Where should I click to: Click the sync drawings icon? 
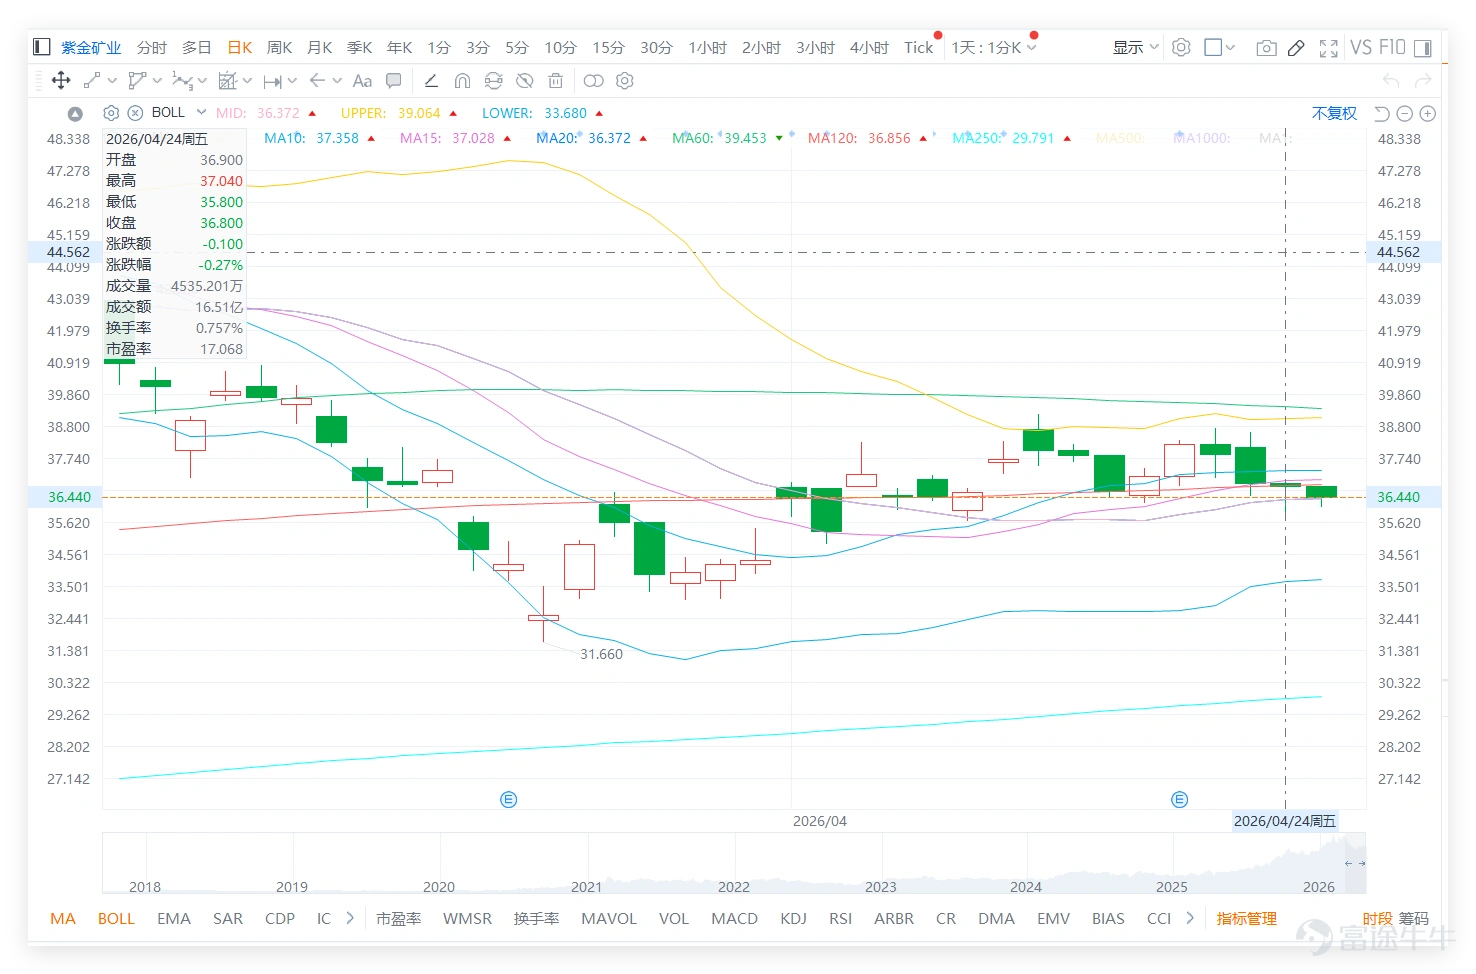[493, 81]
